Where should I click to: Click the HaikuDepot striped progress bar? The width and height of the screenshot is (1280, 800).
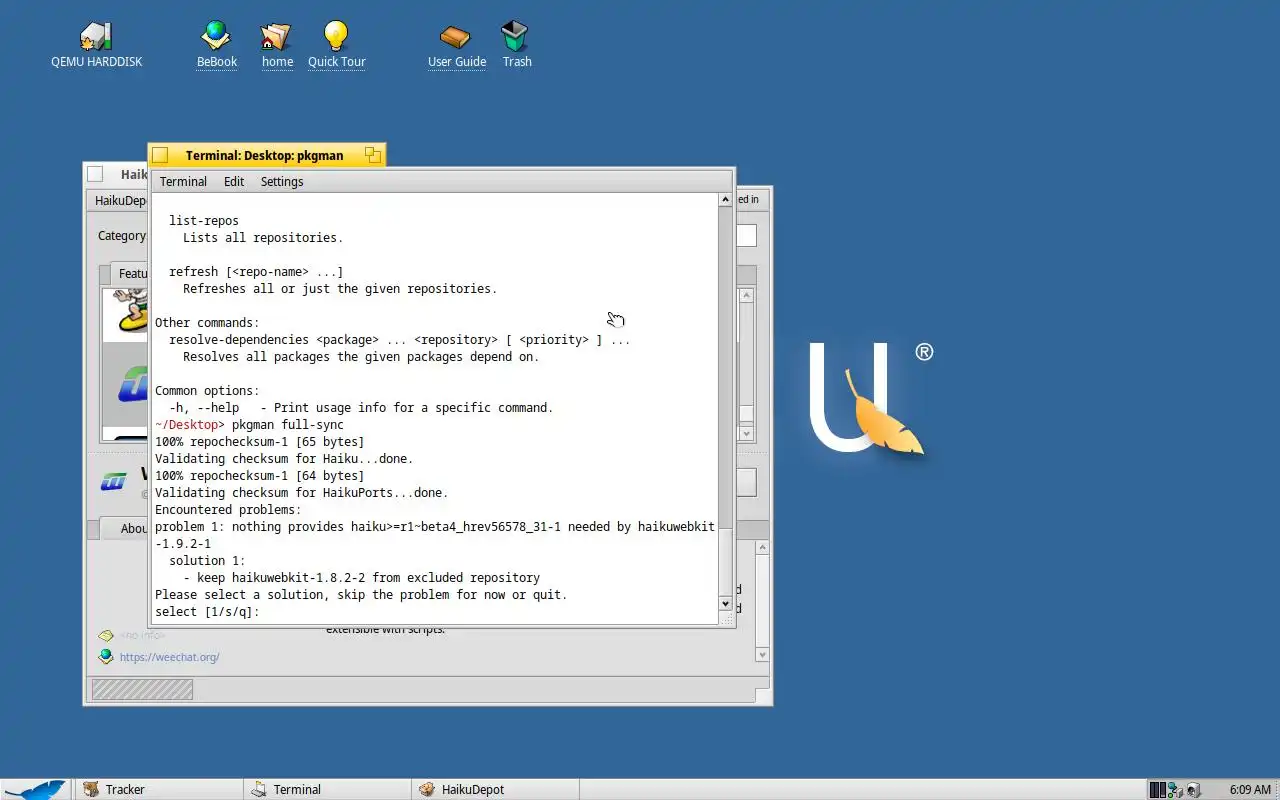click(x=142, y=689)
